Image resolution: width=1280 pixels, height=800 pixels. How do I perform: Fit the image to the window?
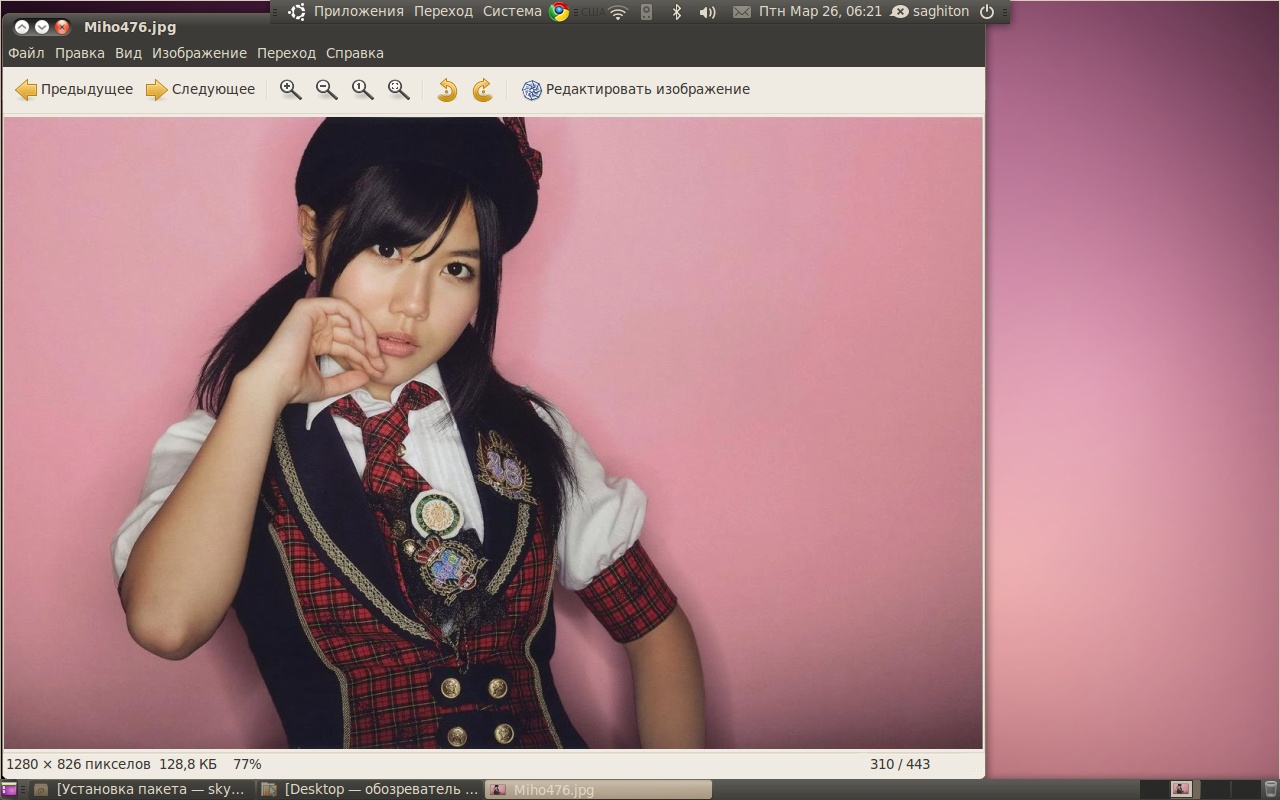pos(398,90)
